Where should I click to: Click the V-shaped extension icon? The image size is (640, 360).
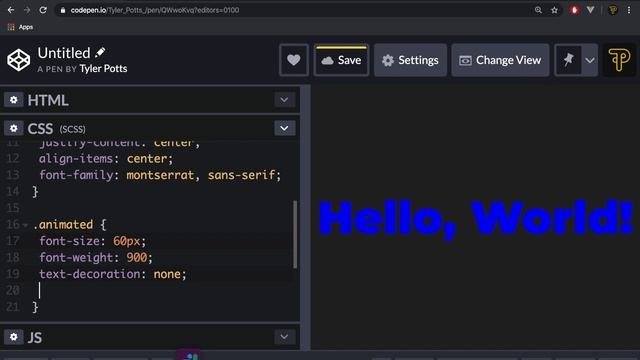click(x=590, y=10)
